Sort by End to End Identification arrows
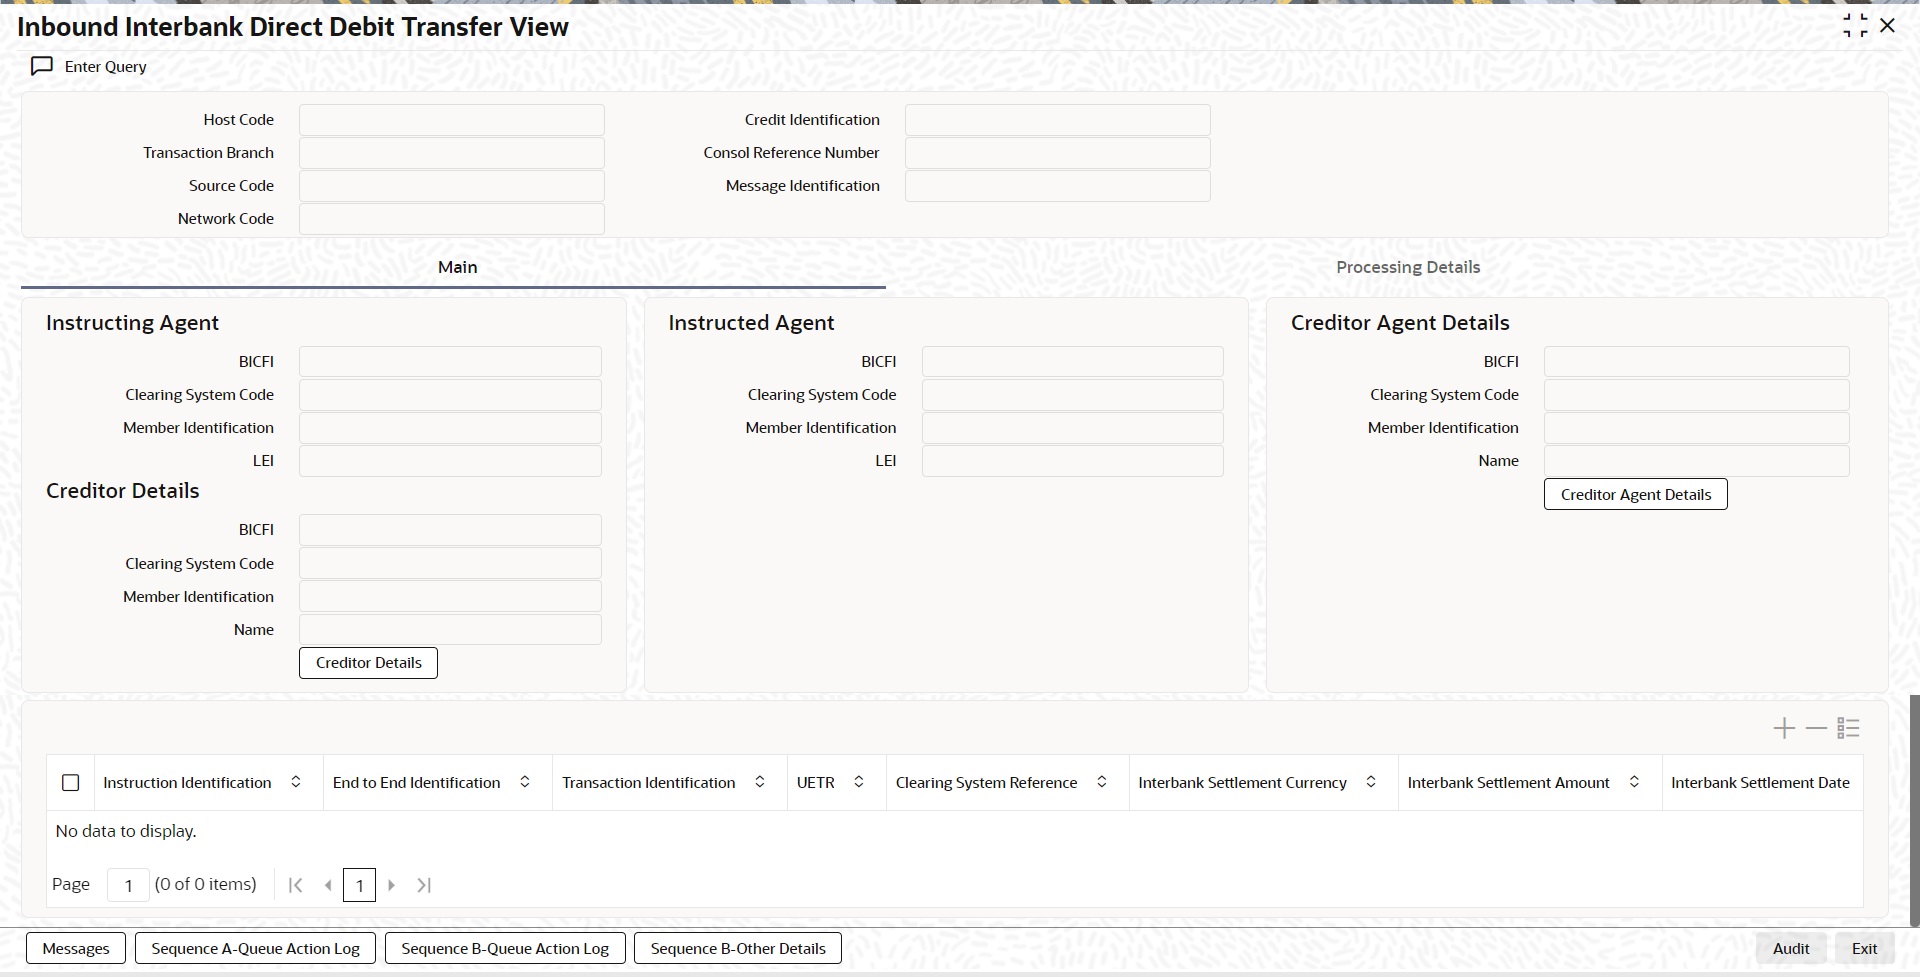 coord(525,782)
